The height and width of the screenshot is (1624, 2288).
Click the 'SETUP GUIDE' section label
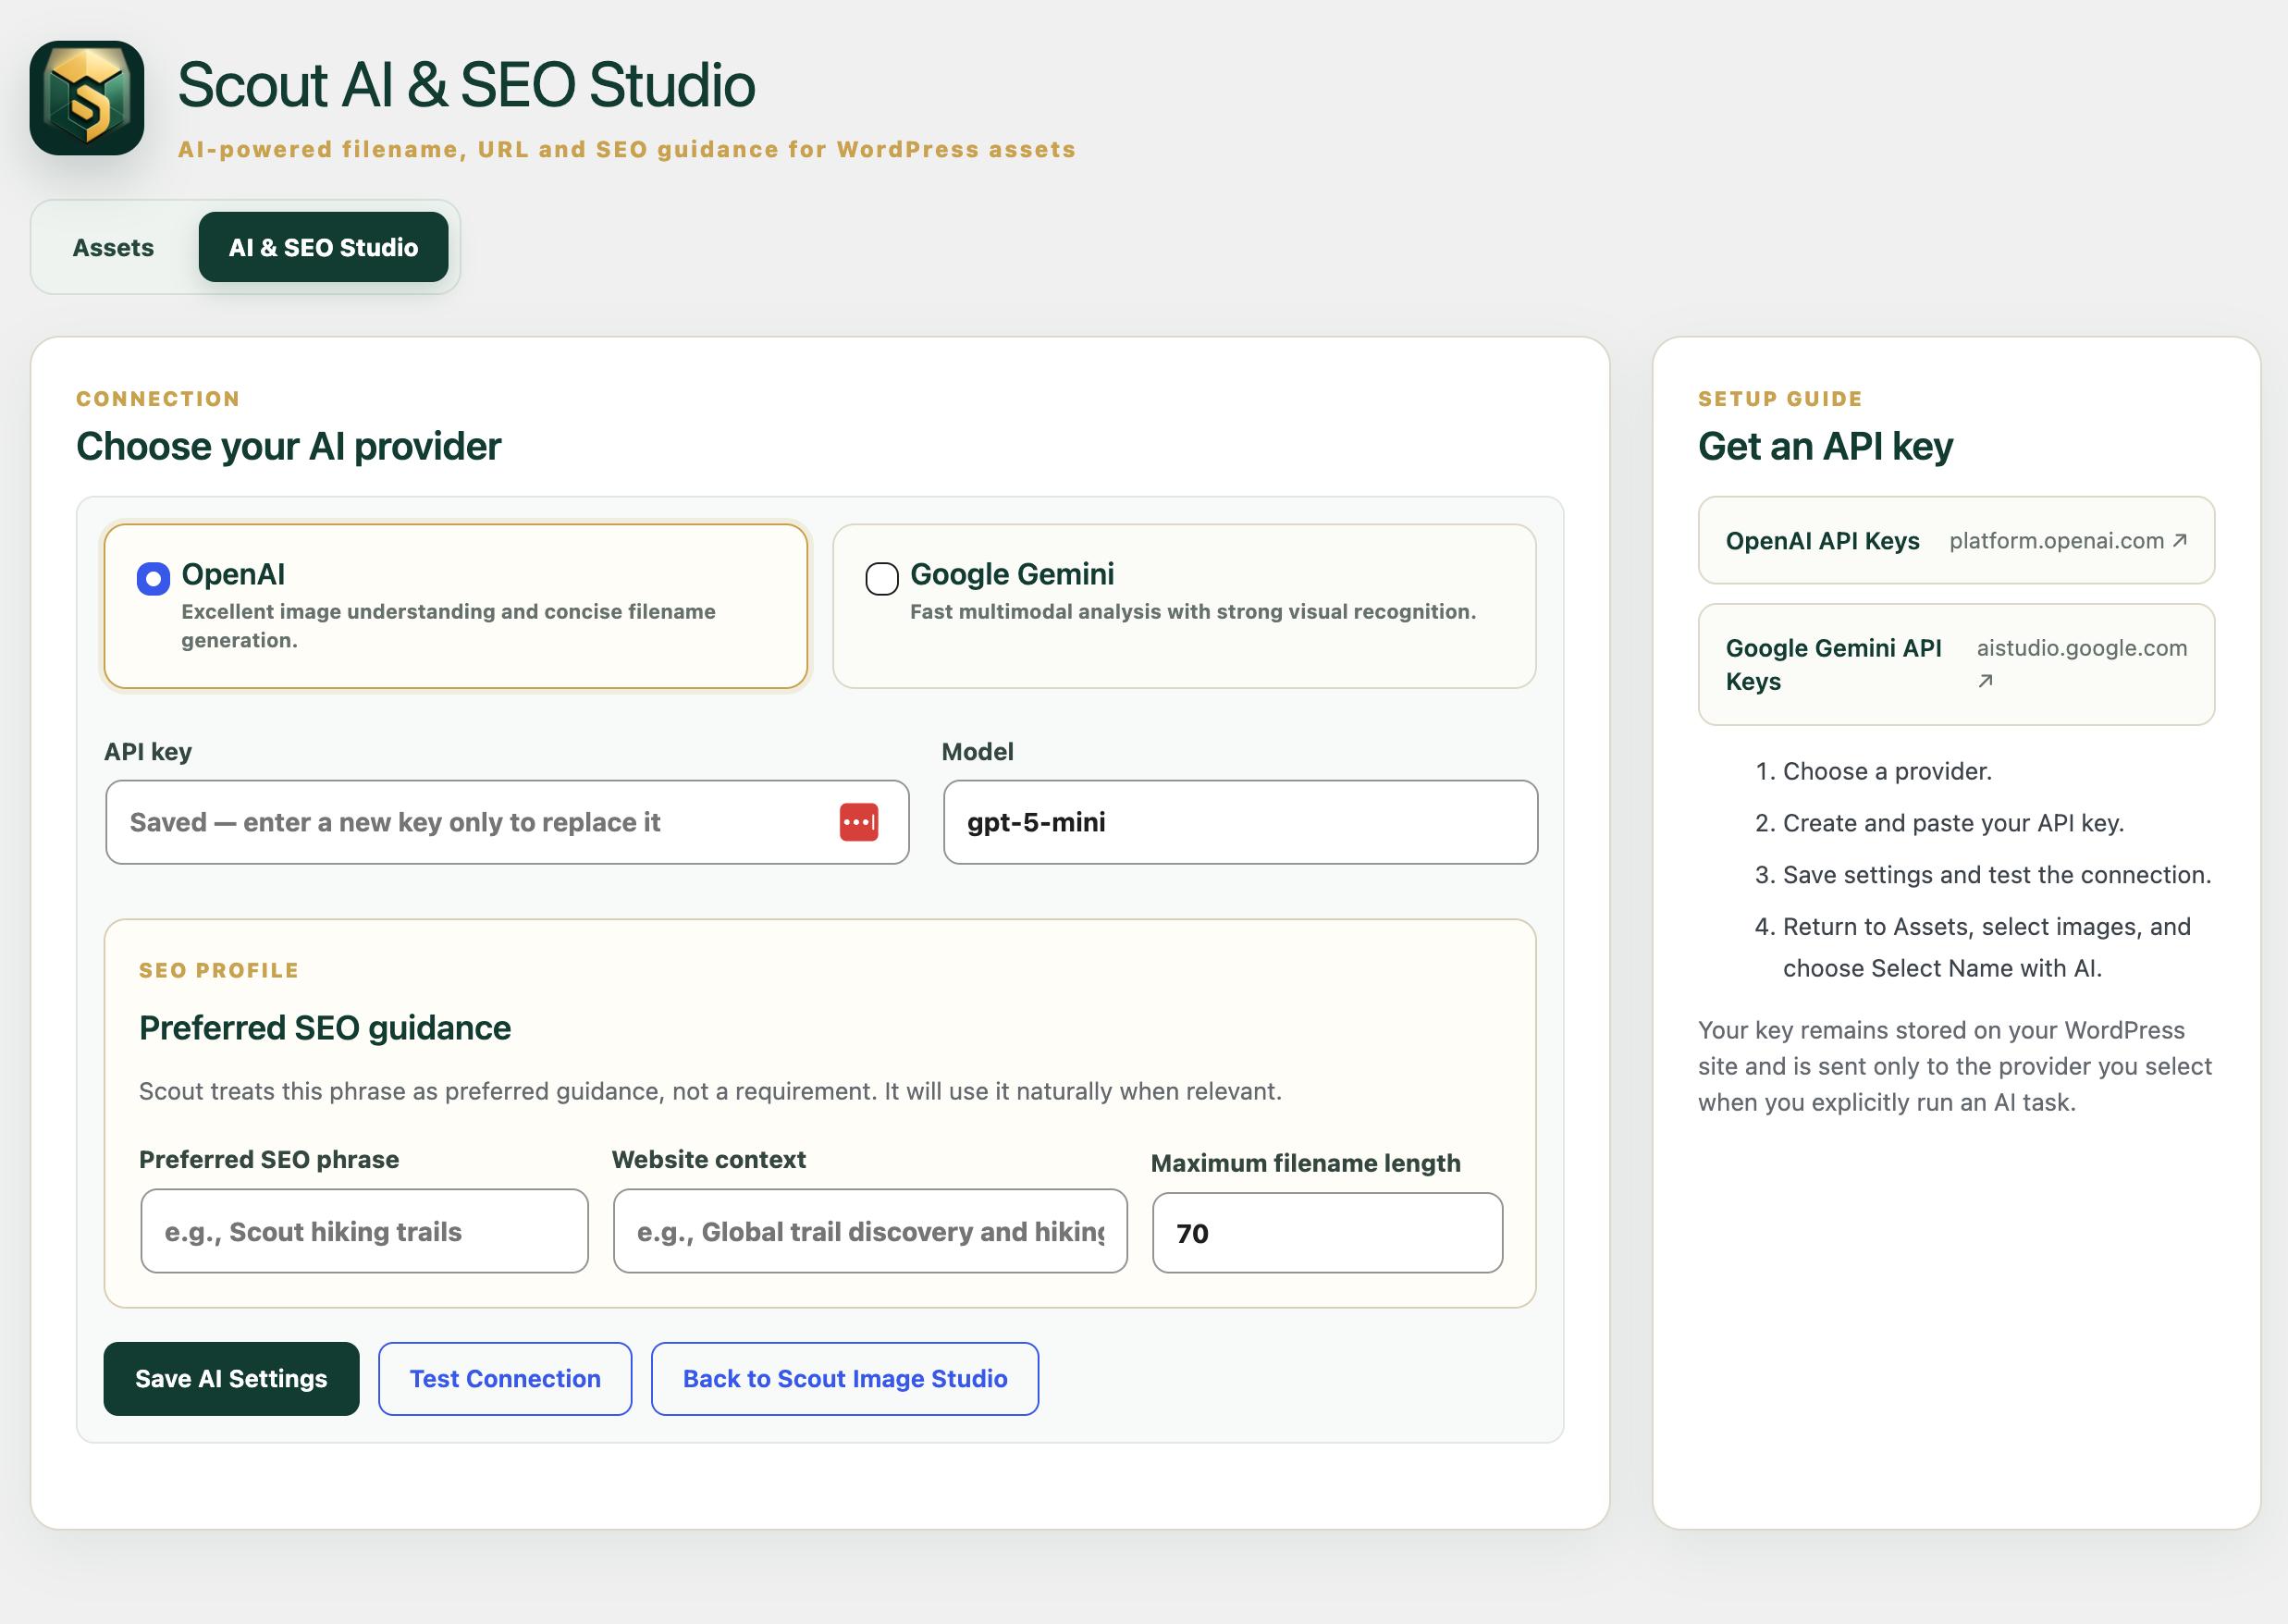[x=1780, y=398]
